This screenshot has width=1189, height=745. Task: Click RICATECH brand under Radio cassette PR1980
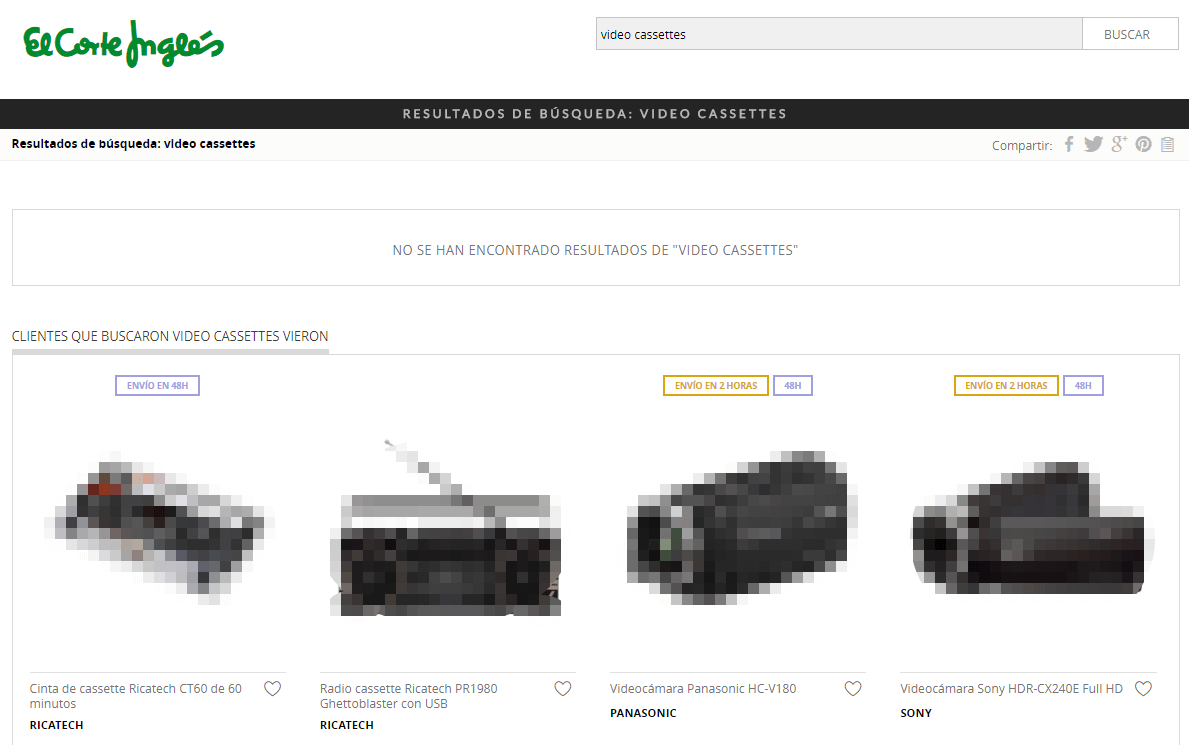tap(347, 725)
